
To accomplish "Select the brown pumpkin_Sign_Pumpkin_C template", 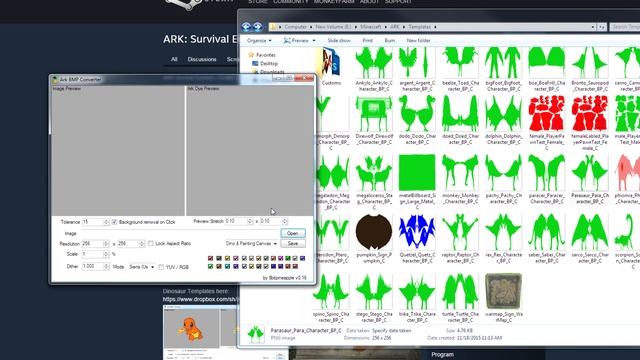I will click(x=374, y=238).
